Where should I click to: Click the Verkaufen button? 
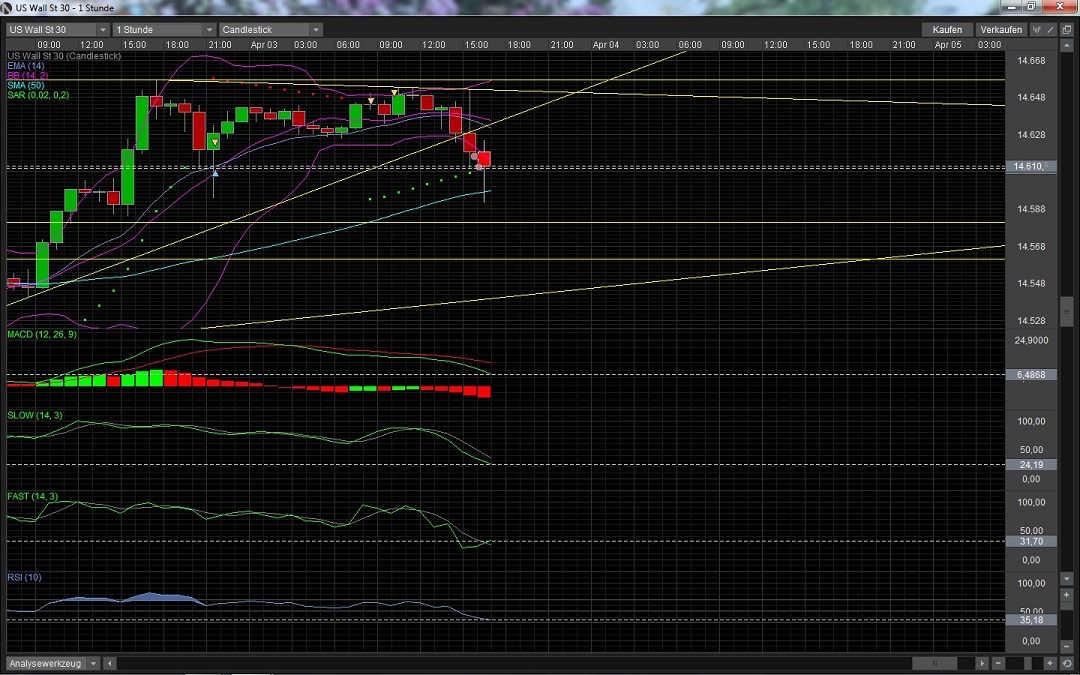(x=1001, y=30)
